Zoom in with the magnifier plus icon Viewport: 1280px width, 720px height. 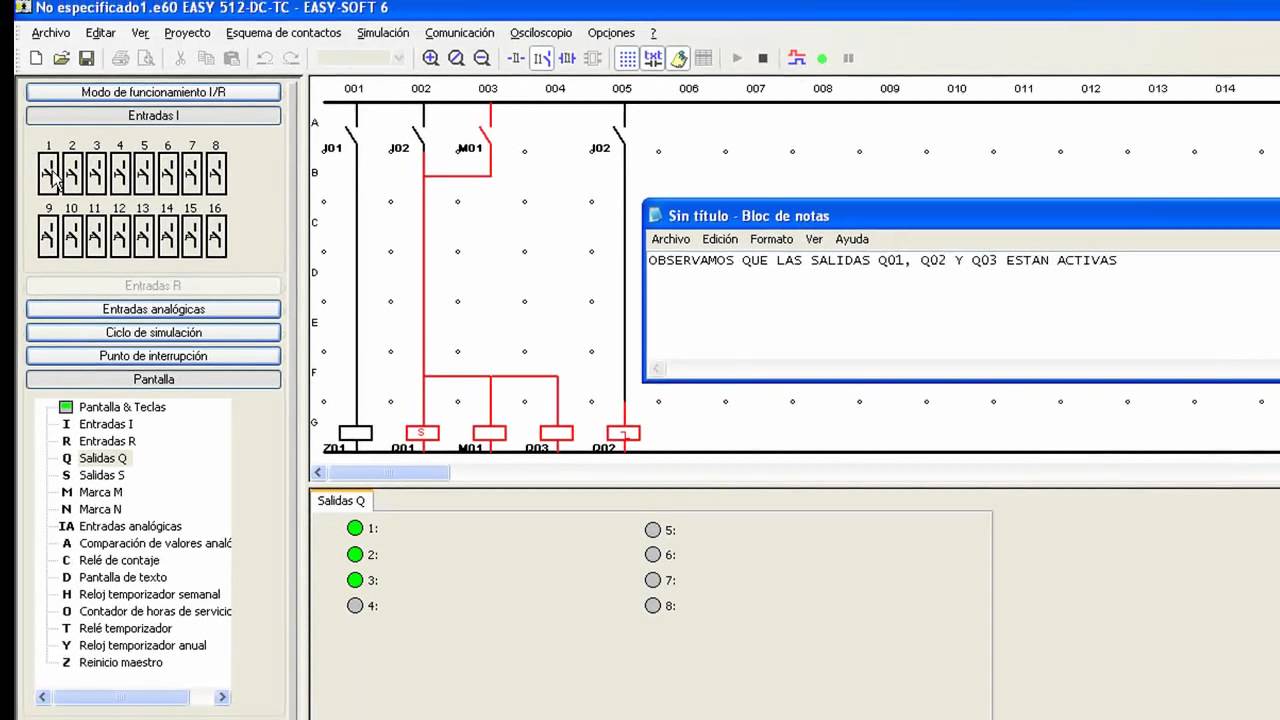click(x=431, y=58)
